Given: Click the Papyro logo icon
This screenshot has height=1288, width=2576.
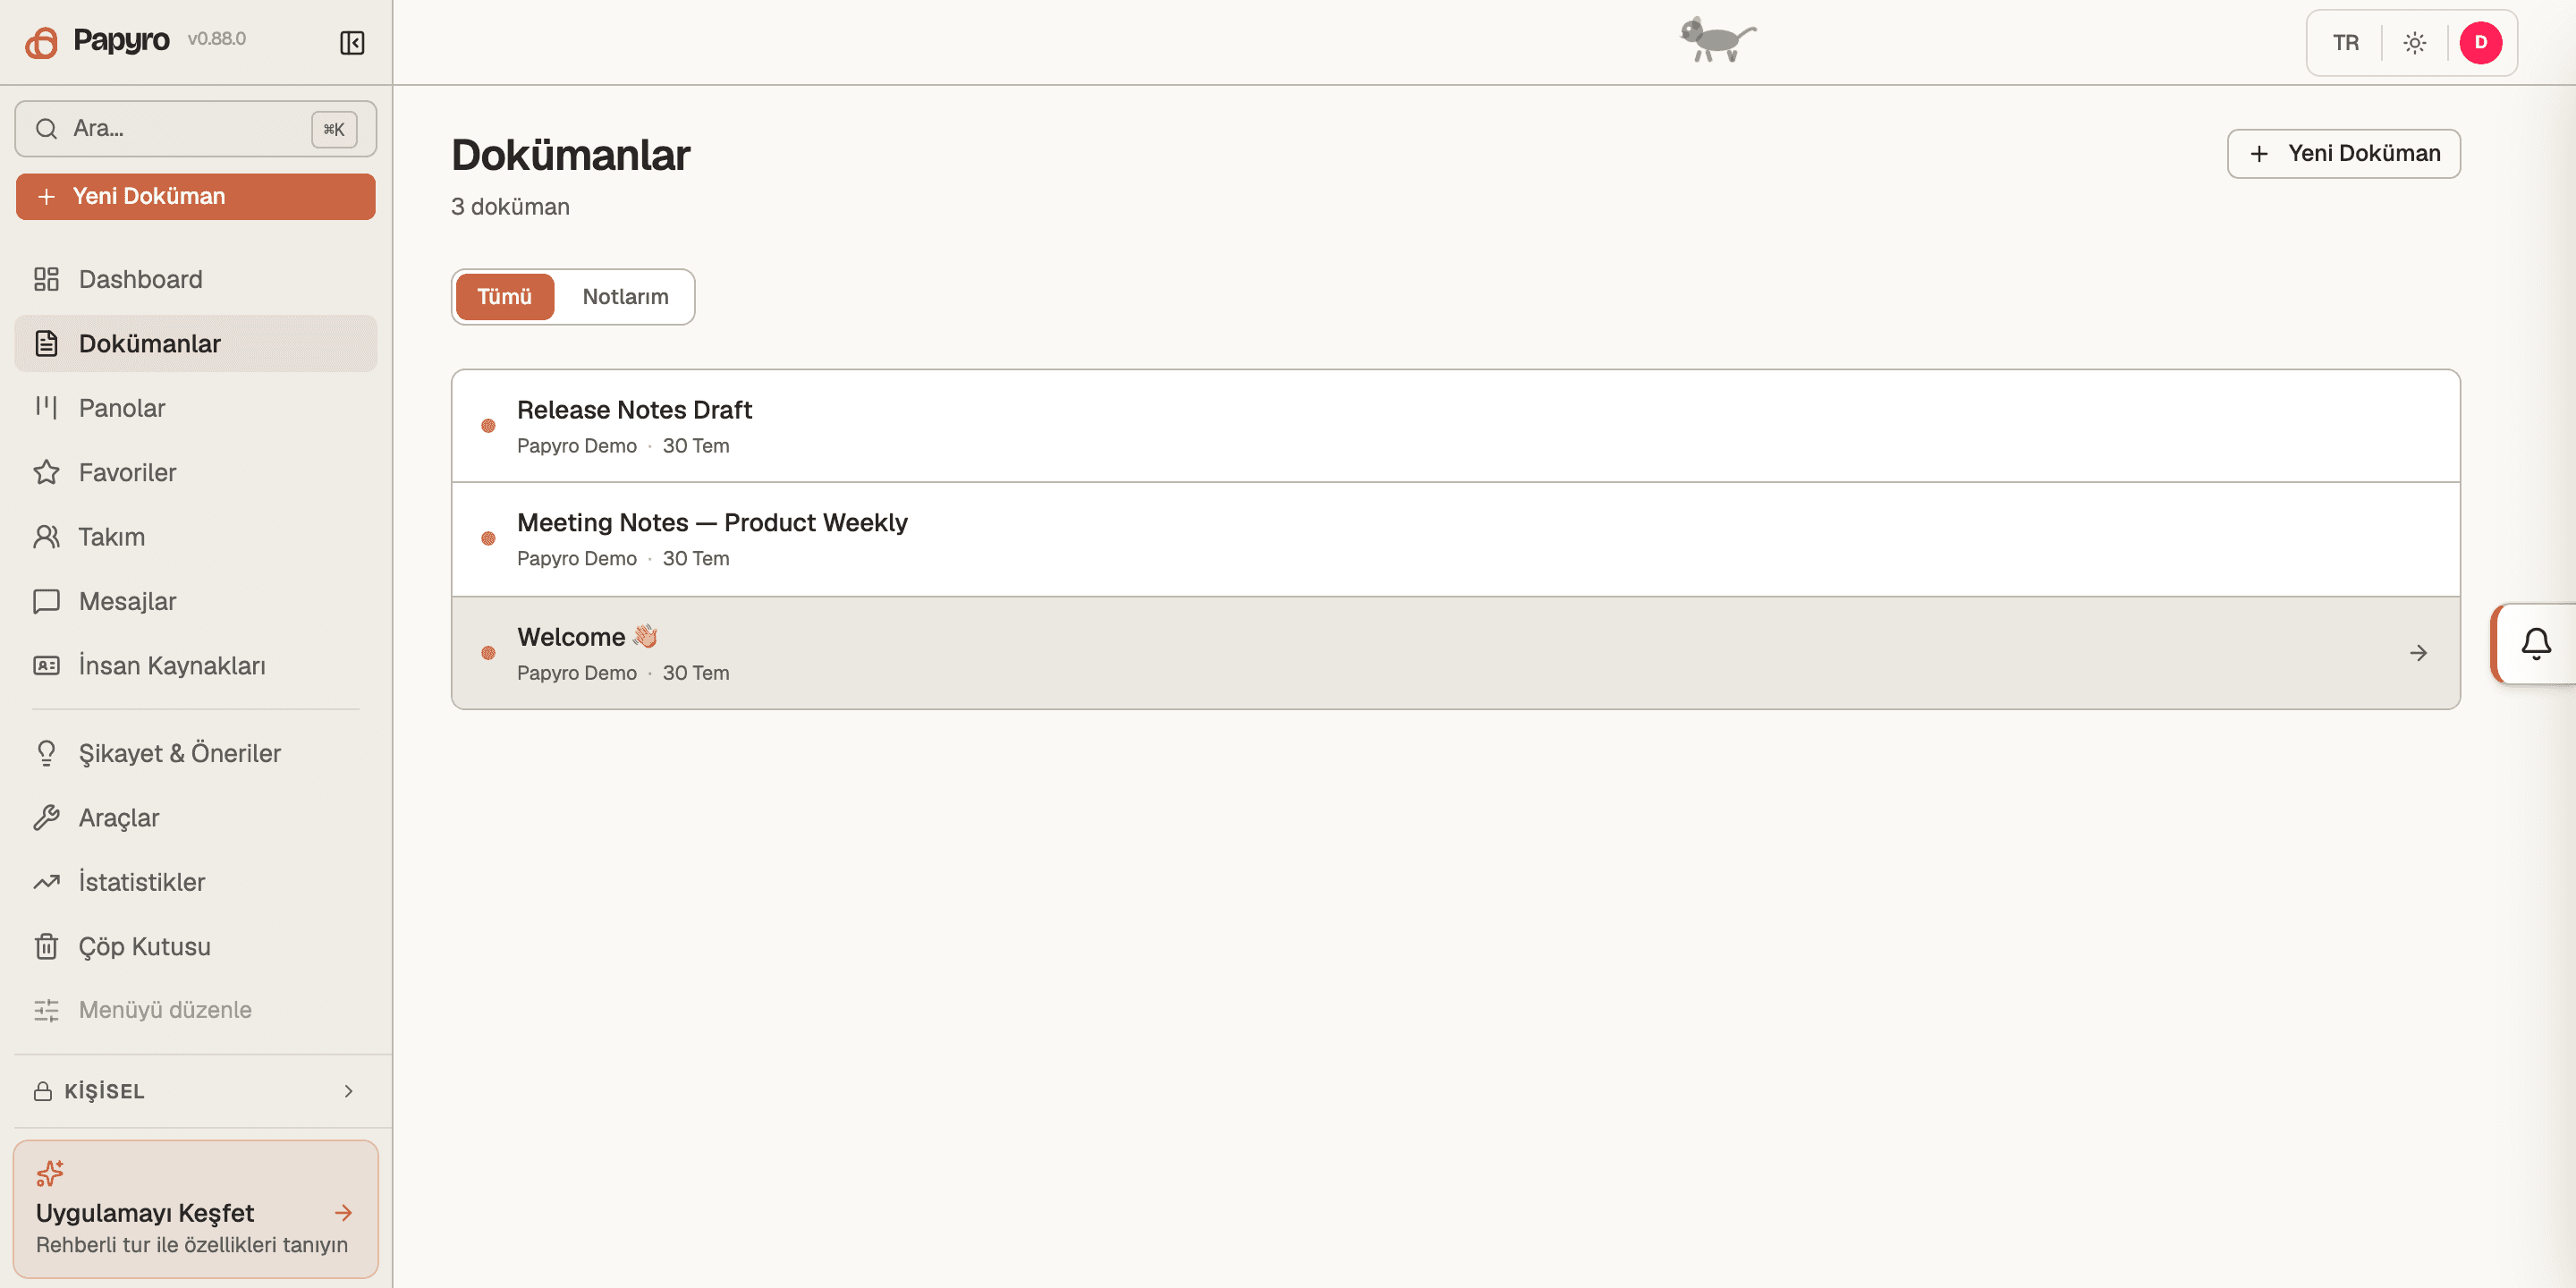Looking at the screenshot, I should pos(42,42).
